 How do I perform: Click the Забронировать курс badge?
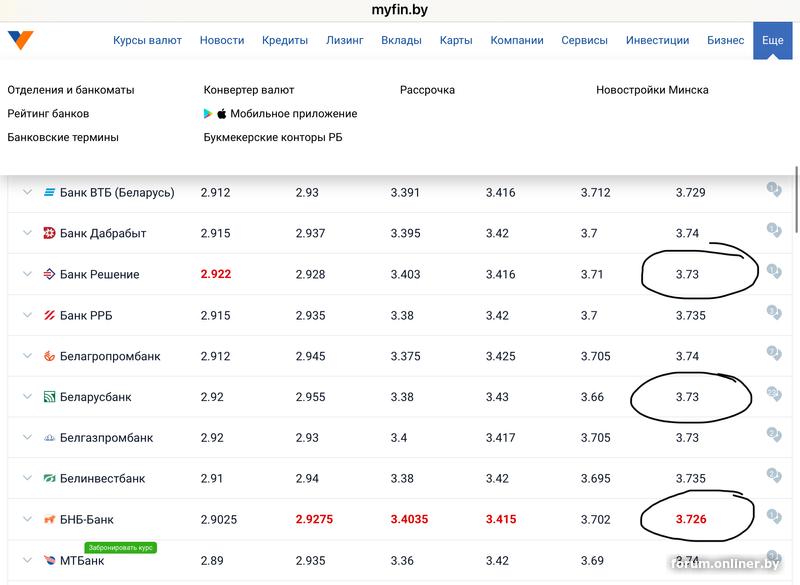pyautogui.click(x=120, y=548)
